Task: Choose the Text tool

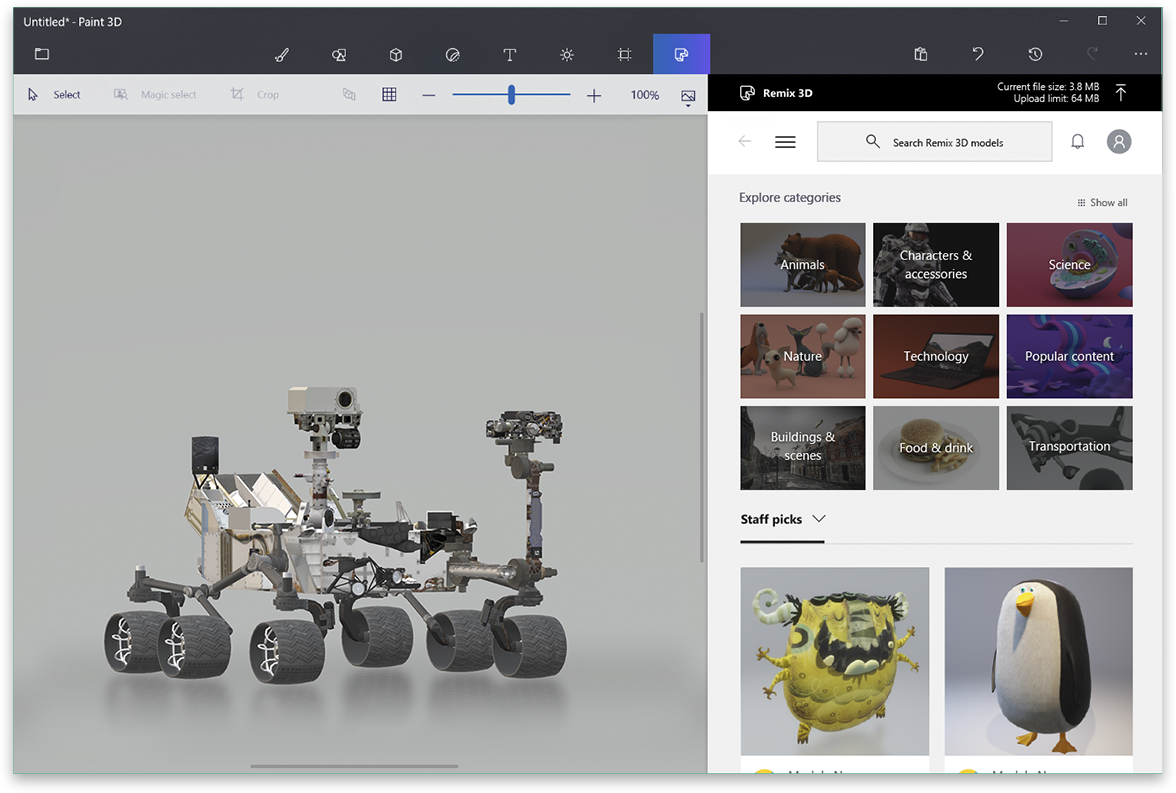Action: coord(510,55)
